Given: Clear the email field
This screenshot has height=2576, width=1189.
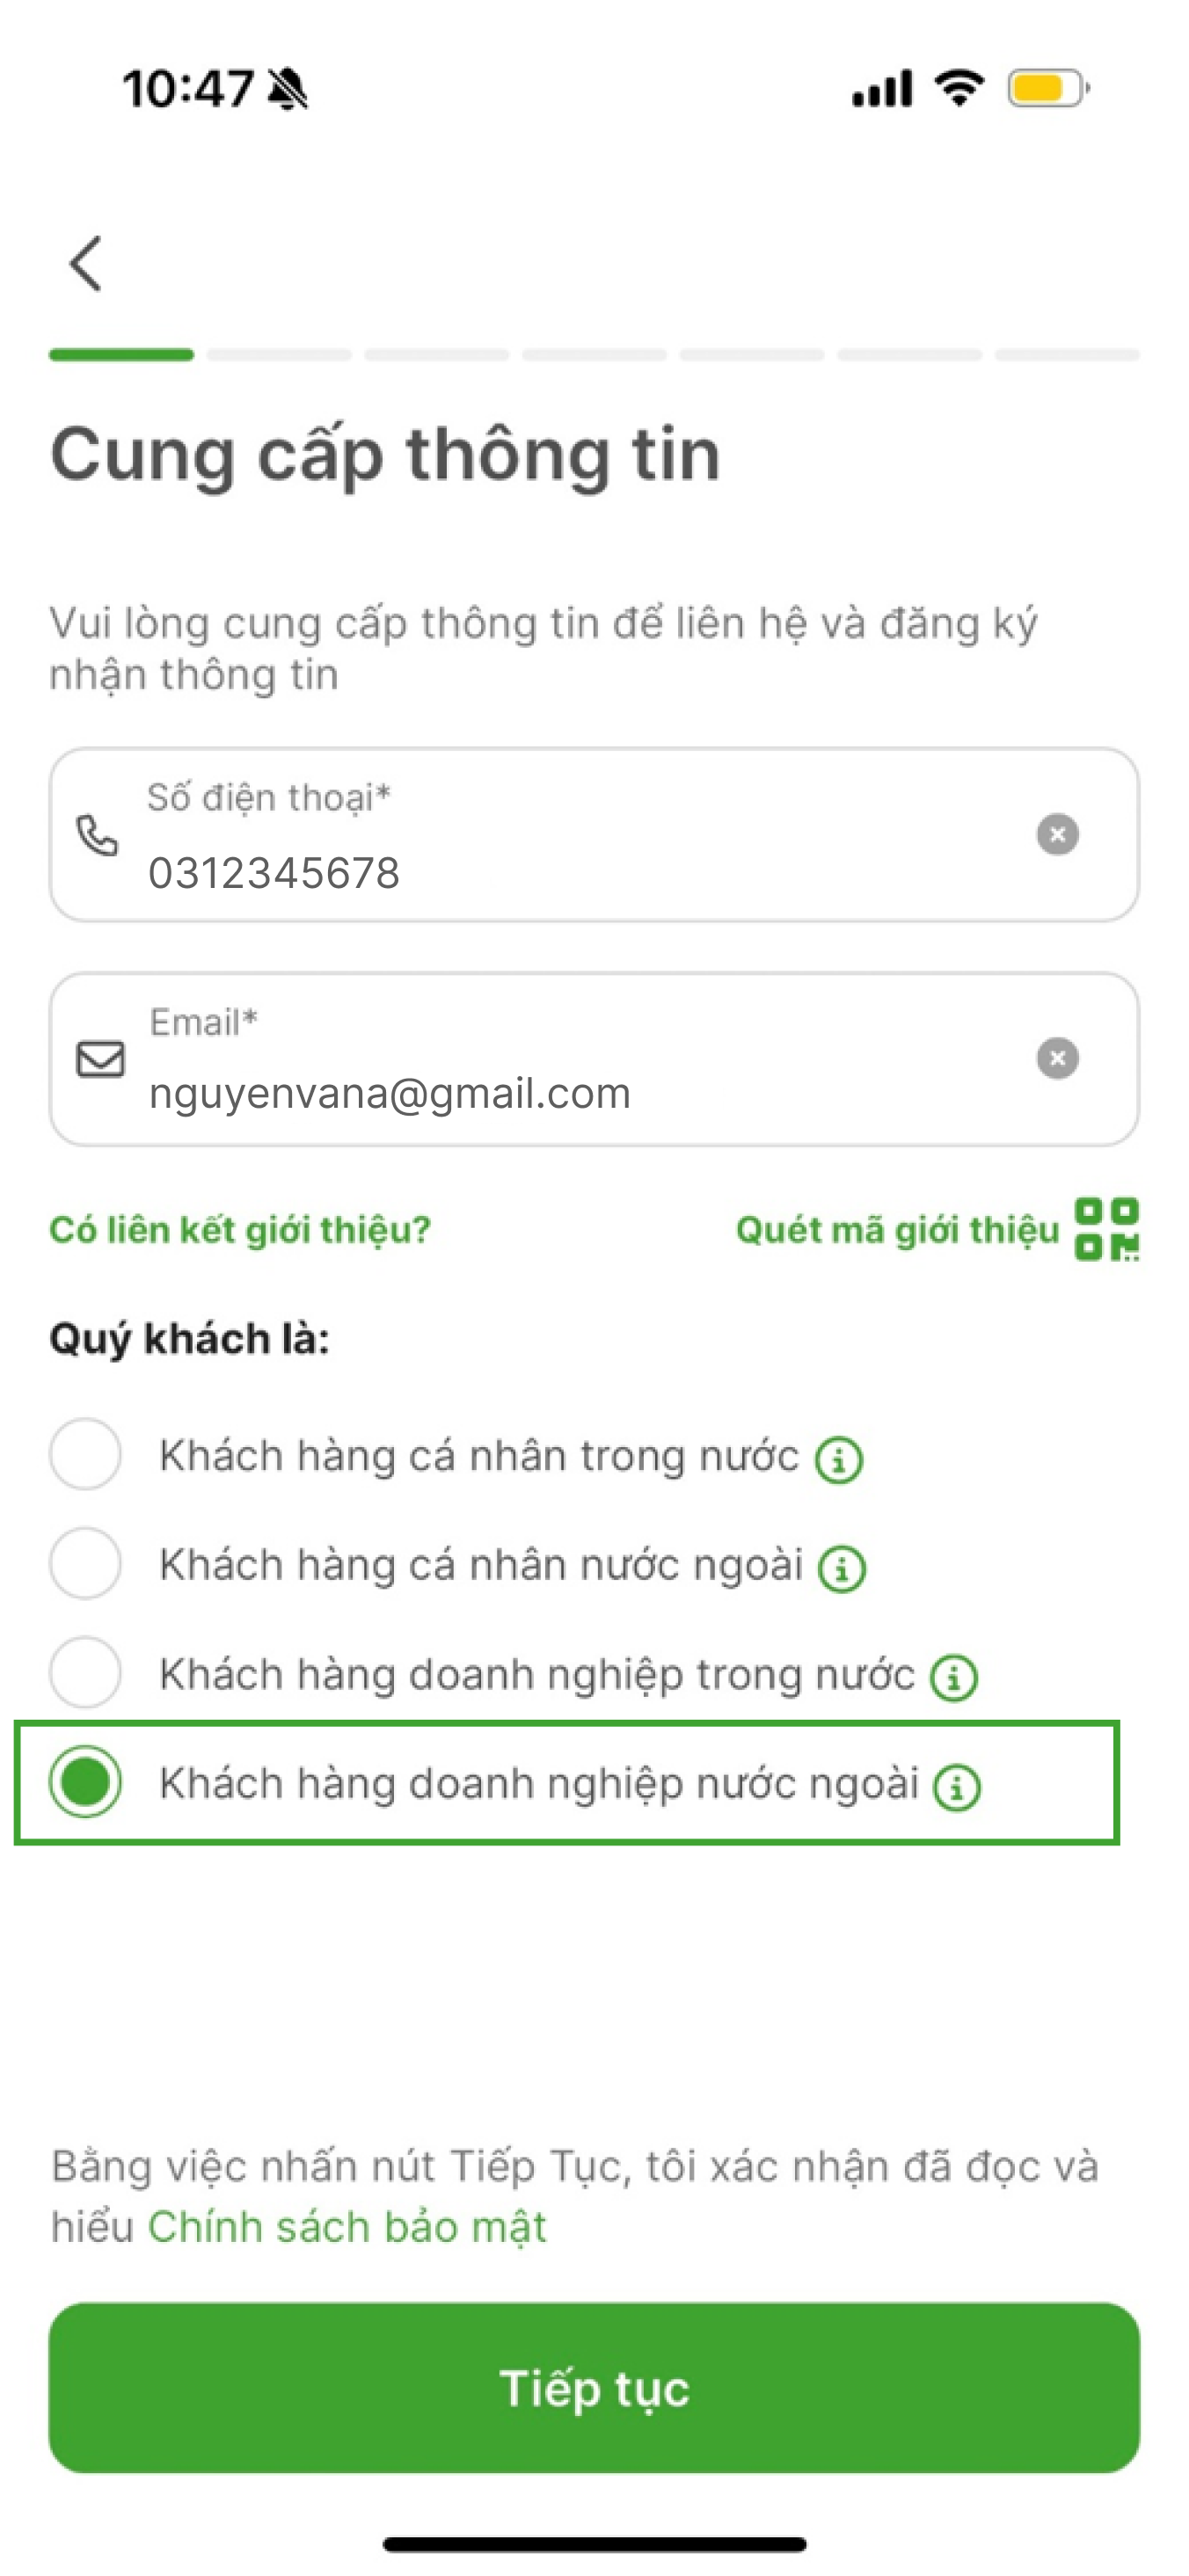Looking at the screenshot, I should point(1057,1058).
